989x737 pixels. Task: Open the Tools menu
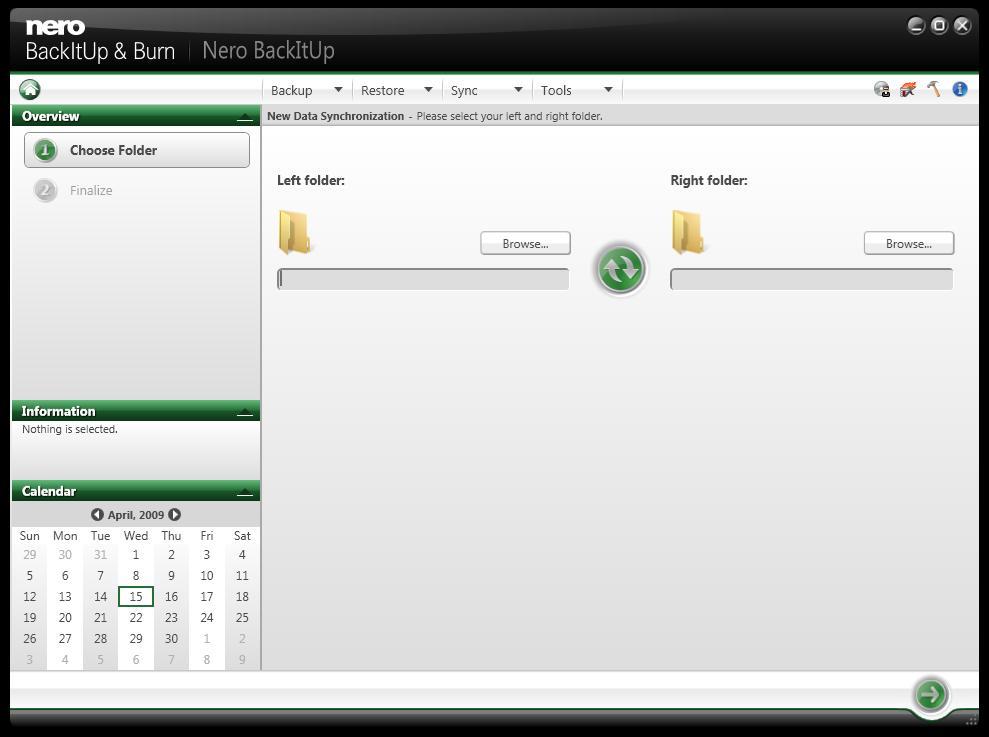point(556,90)
